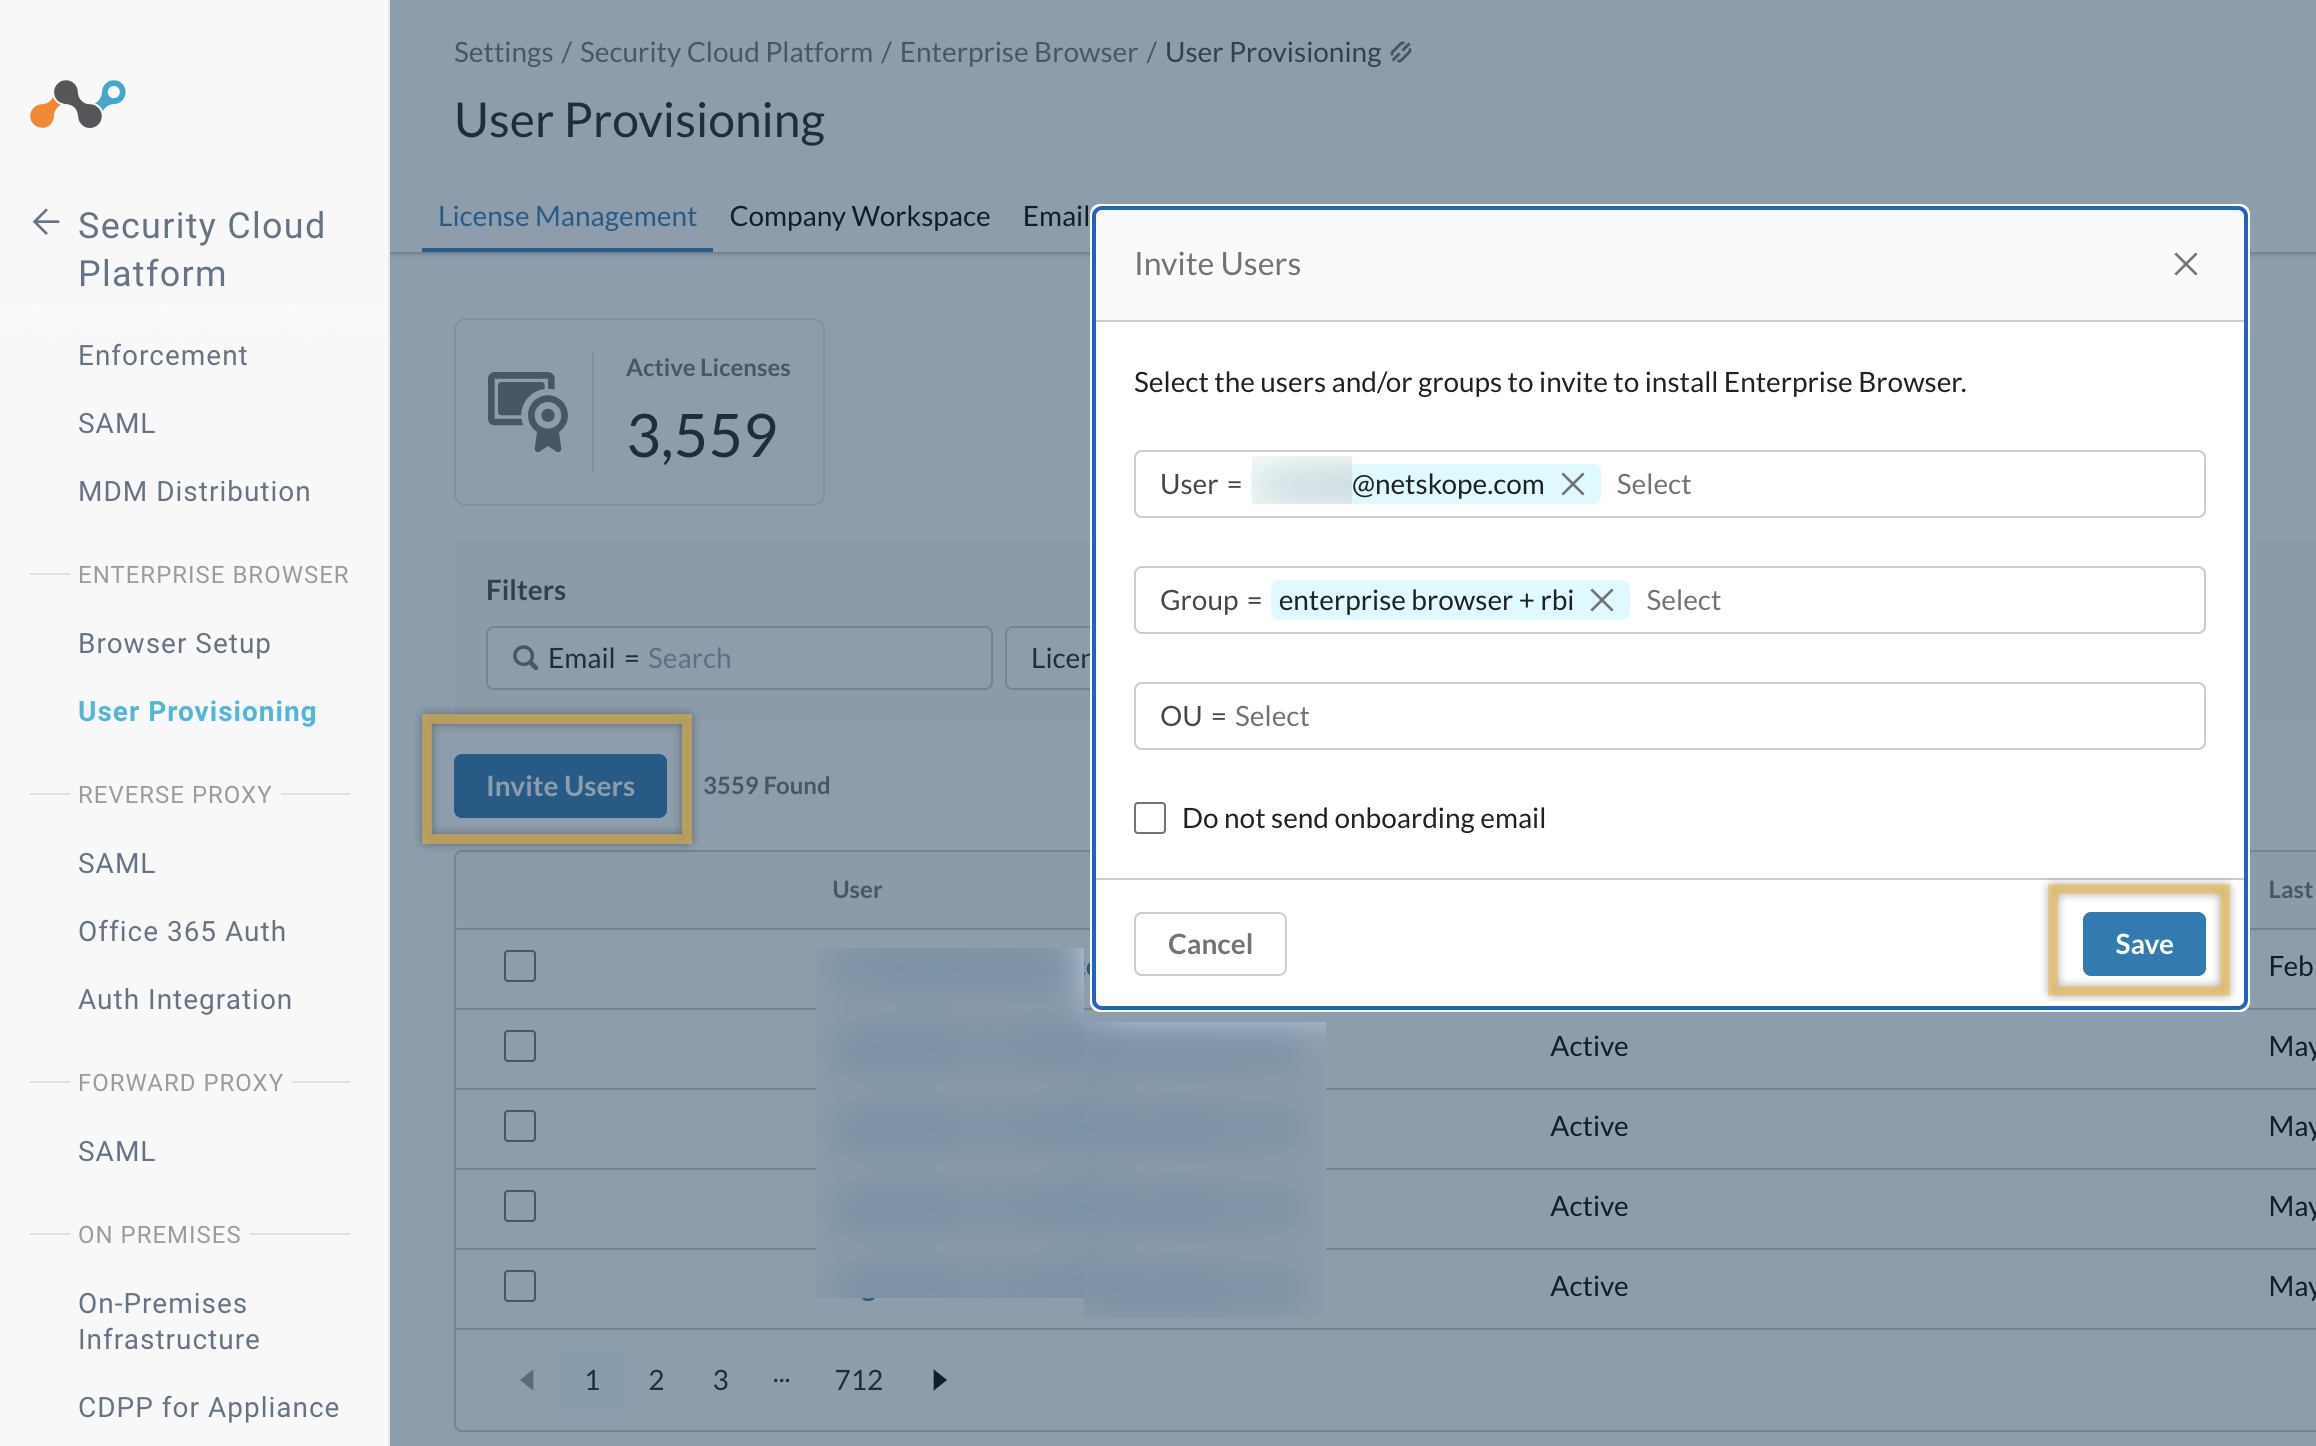The width and height of the screenshot is (2316, 1446).
Task: Remove the enterprise browser + rbi group chip
Action: (1603, 600)
